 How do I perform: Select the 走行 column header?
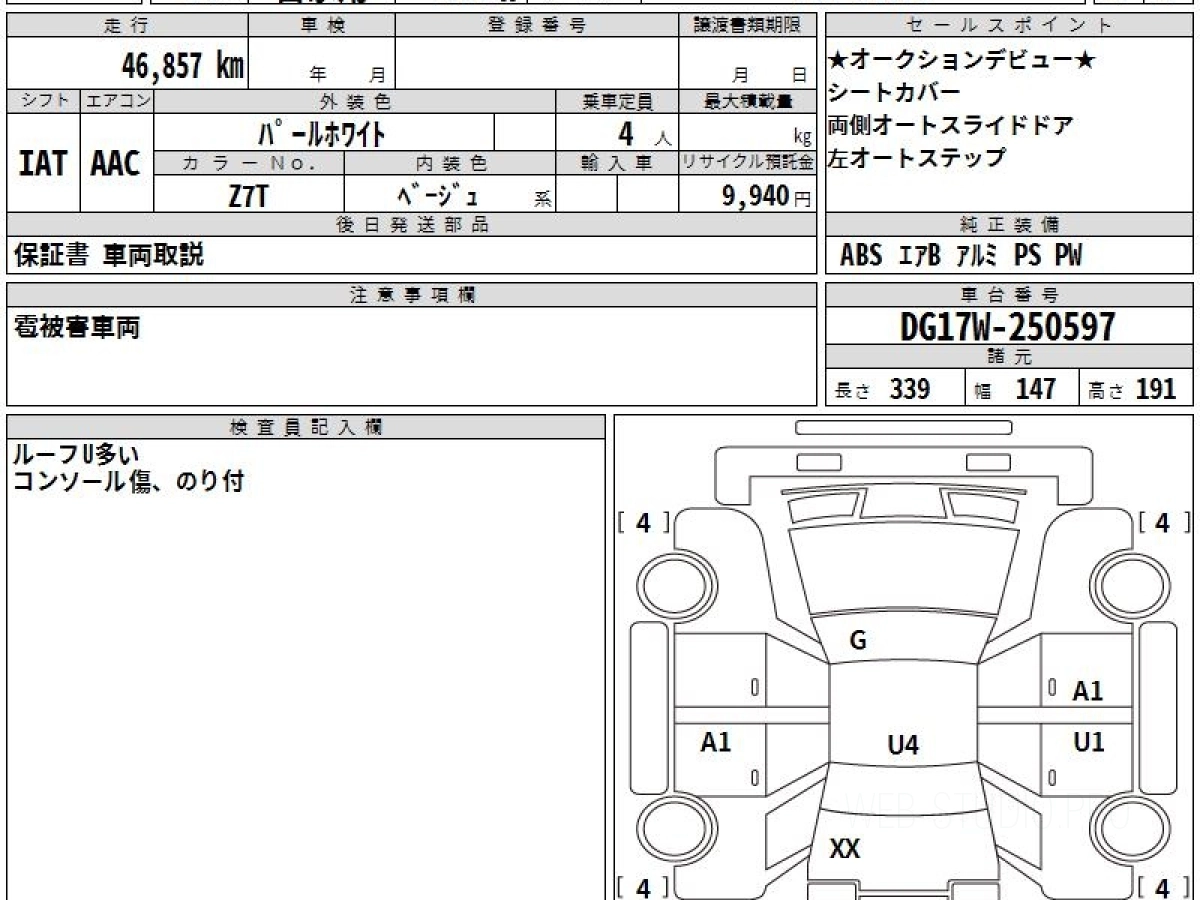pos(127,26)
